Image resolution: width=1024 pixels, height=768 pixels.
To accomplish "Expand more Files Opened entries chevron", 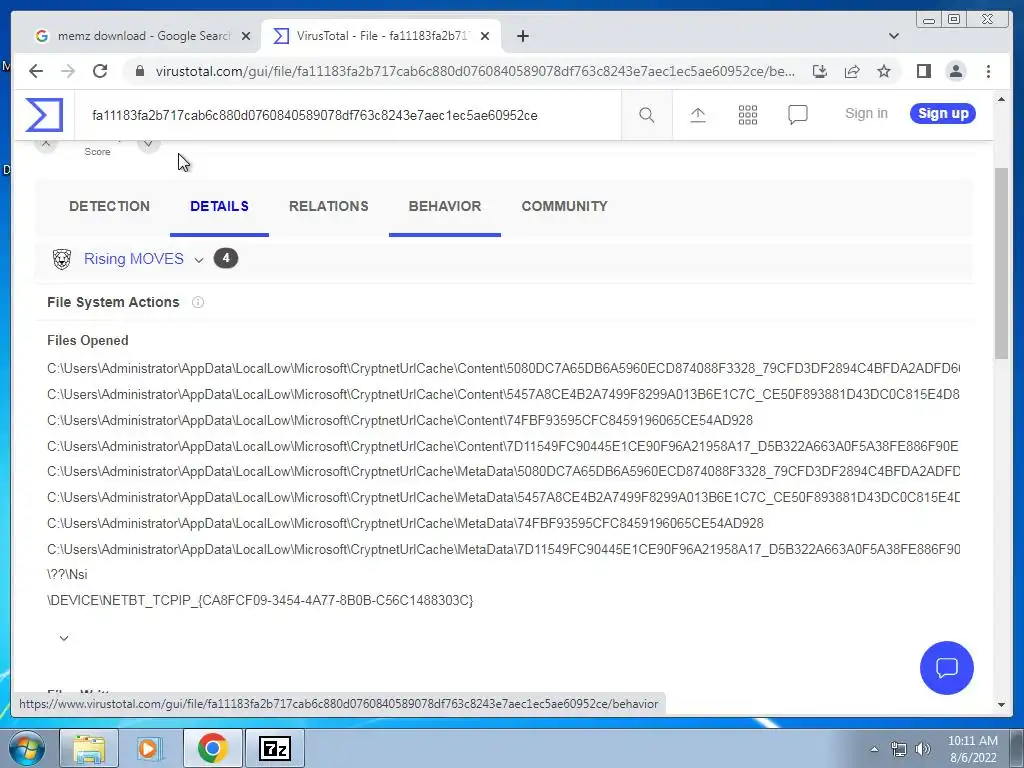I will click(x=64, y=638).
